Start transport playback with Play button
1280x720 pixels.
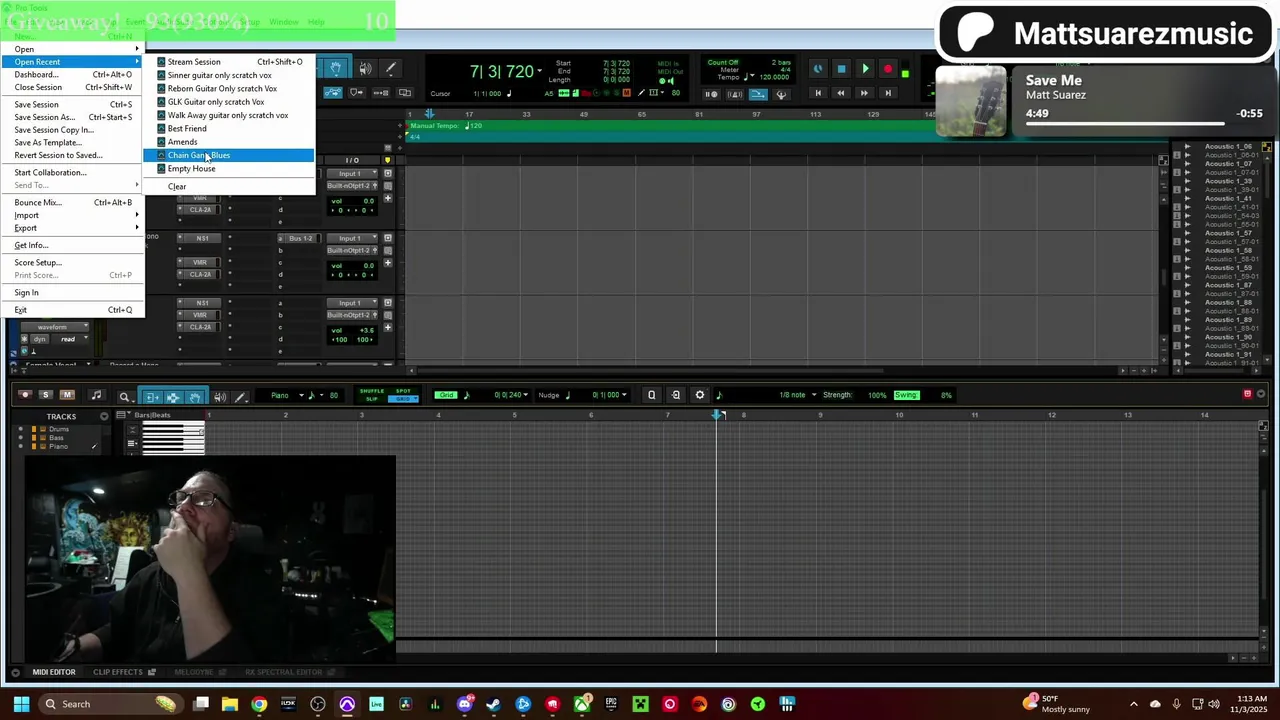point(865,70)
